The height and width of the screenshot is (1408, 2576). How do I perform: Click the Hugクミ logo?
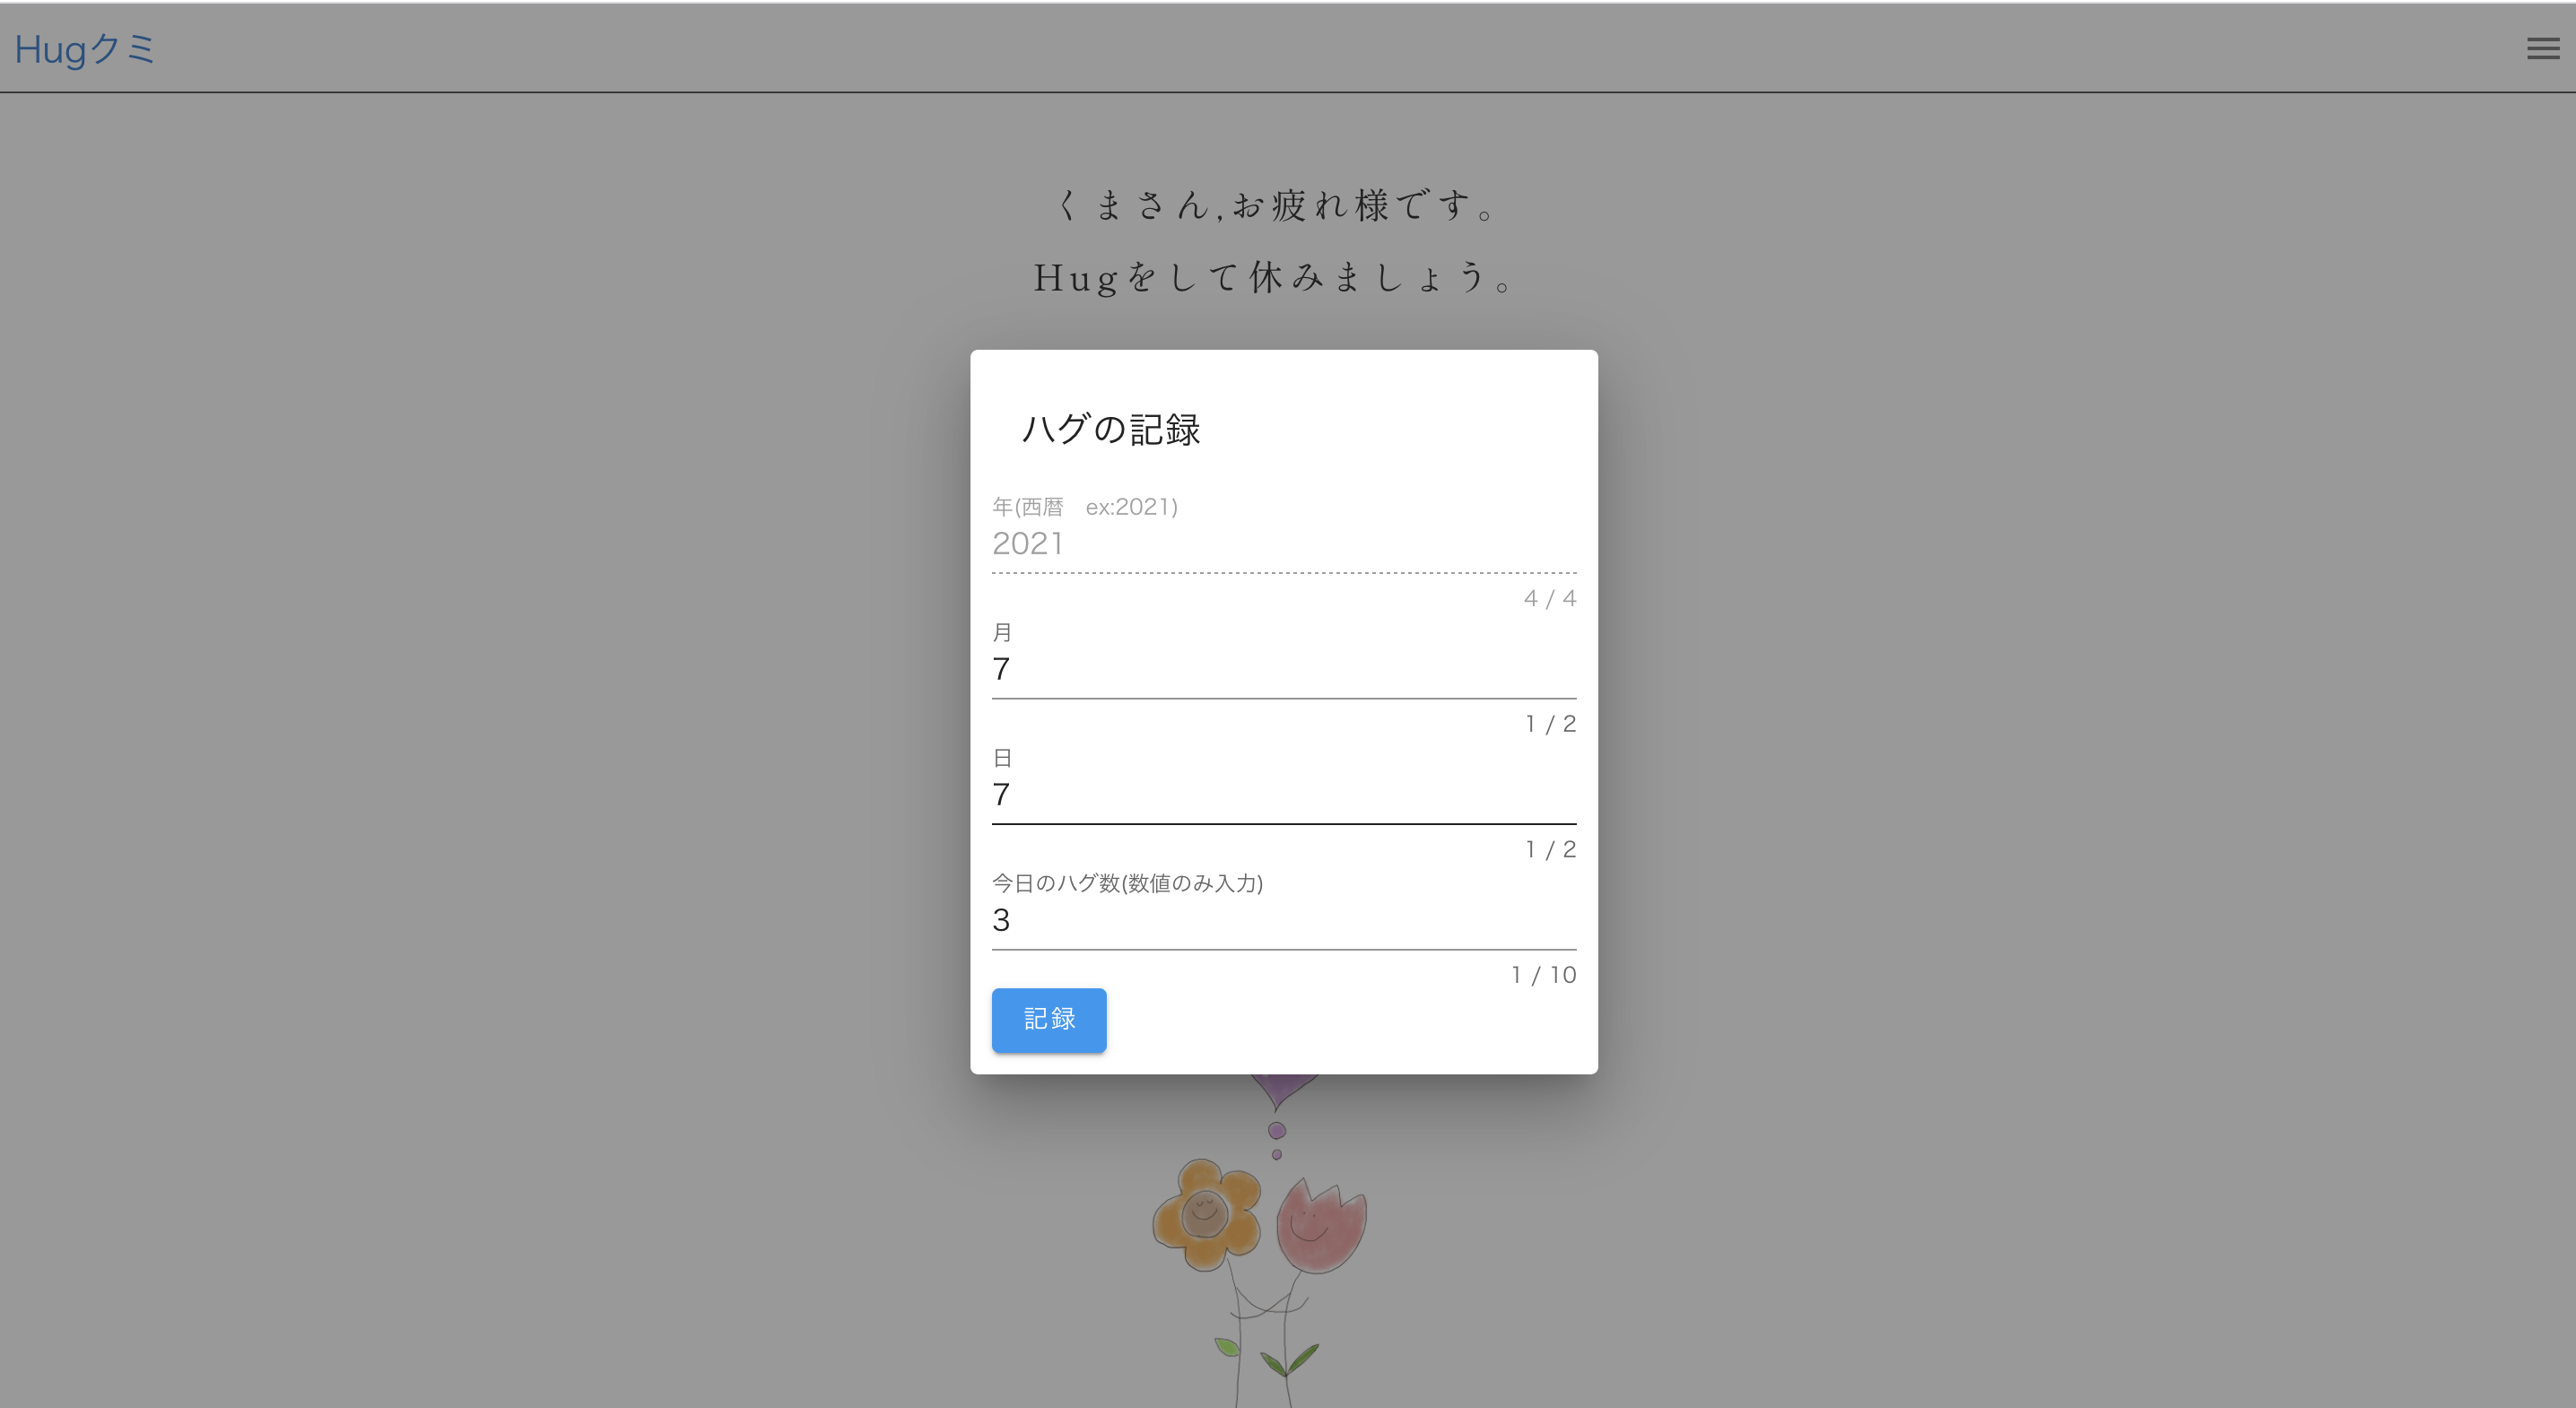click(84, 50)
